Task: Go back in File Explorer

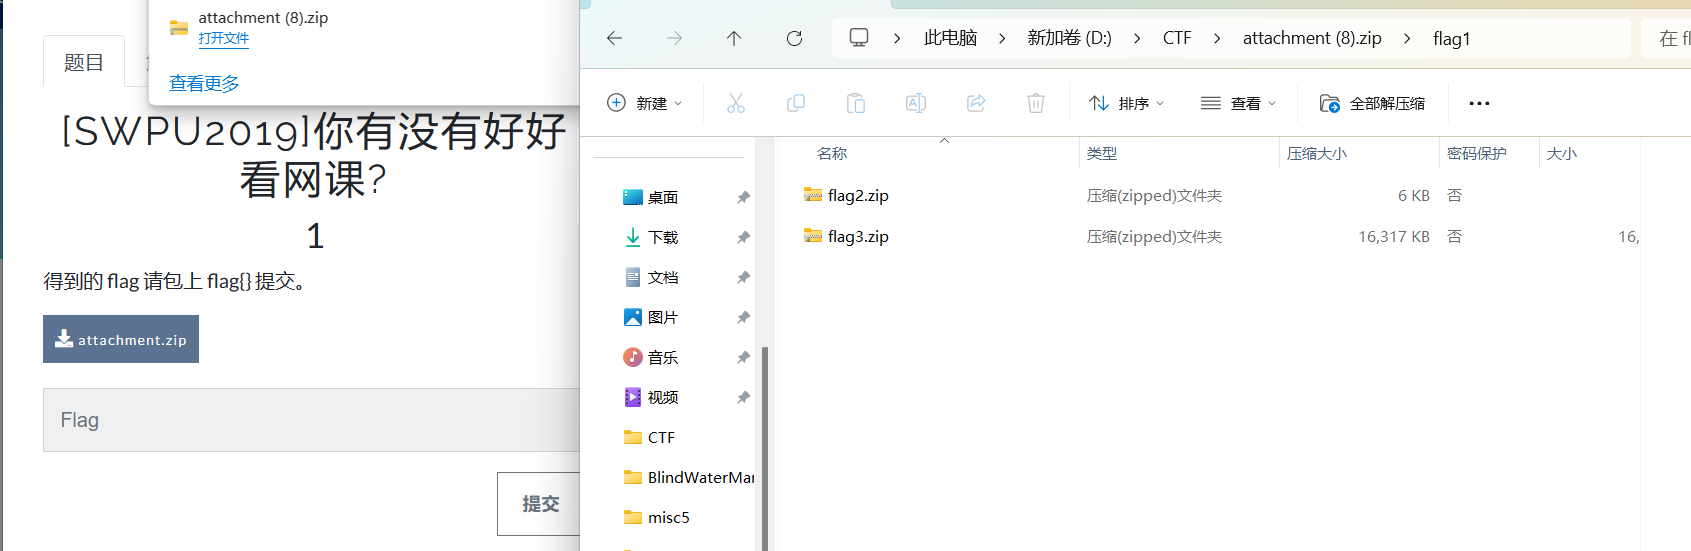Action: tap(614, 38)
